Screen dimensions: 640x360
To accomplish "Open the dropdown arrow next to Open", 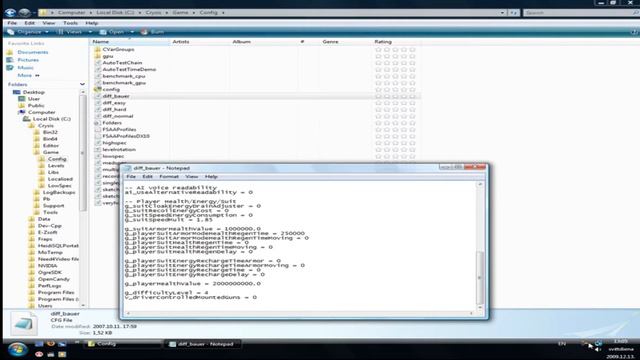I will click(x=132, y=32).
